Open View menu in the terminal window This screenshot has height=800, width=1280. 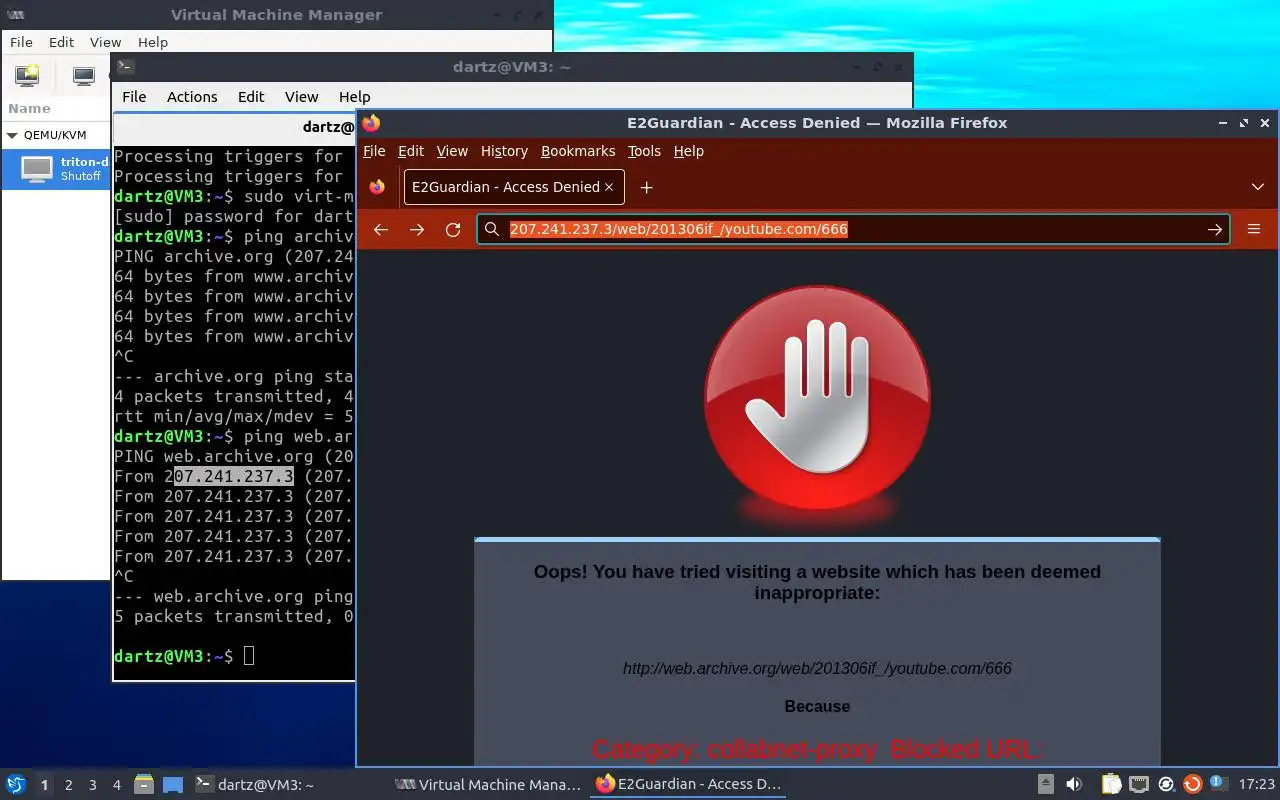pyautogui.click(x=301, y=97)
